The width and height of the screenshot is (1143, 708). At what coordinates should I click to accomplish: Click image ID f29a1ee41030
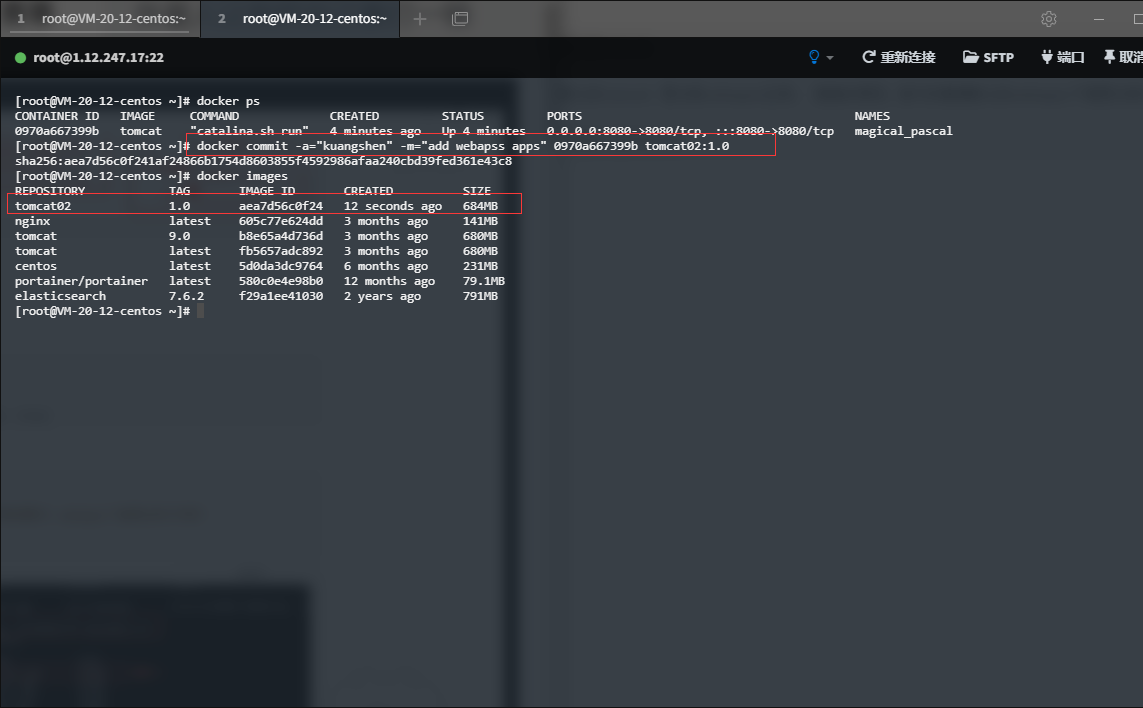[x=281, y=296]
